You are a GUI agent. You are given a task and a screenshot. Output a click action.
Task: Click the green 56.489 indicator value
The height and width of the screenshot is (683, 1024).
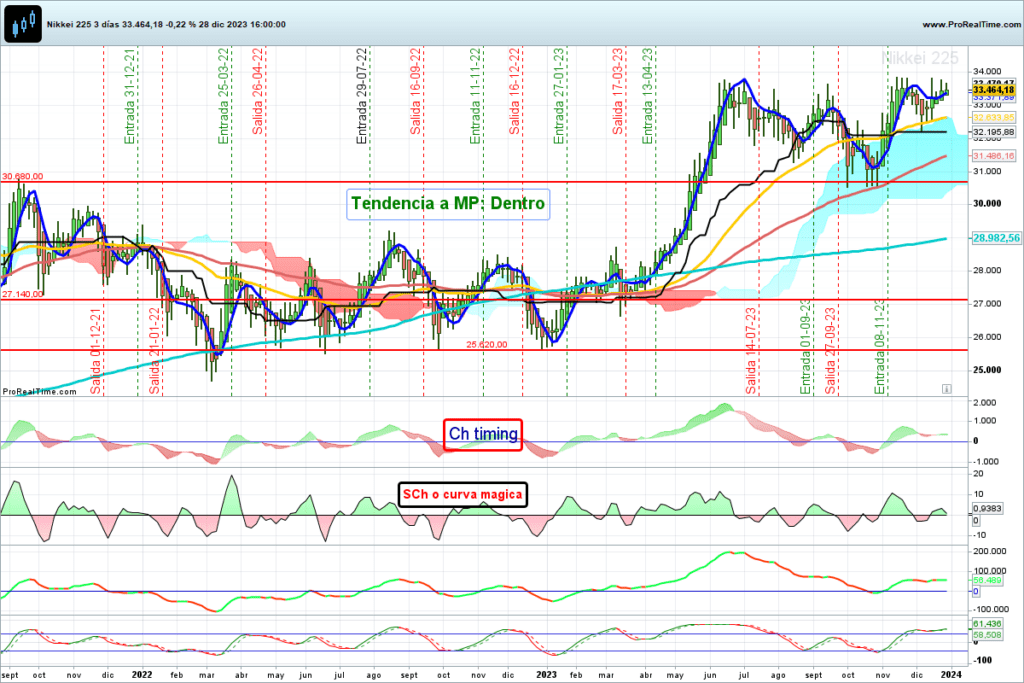click(987, 580)
